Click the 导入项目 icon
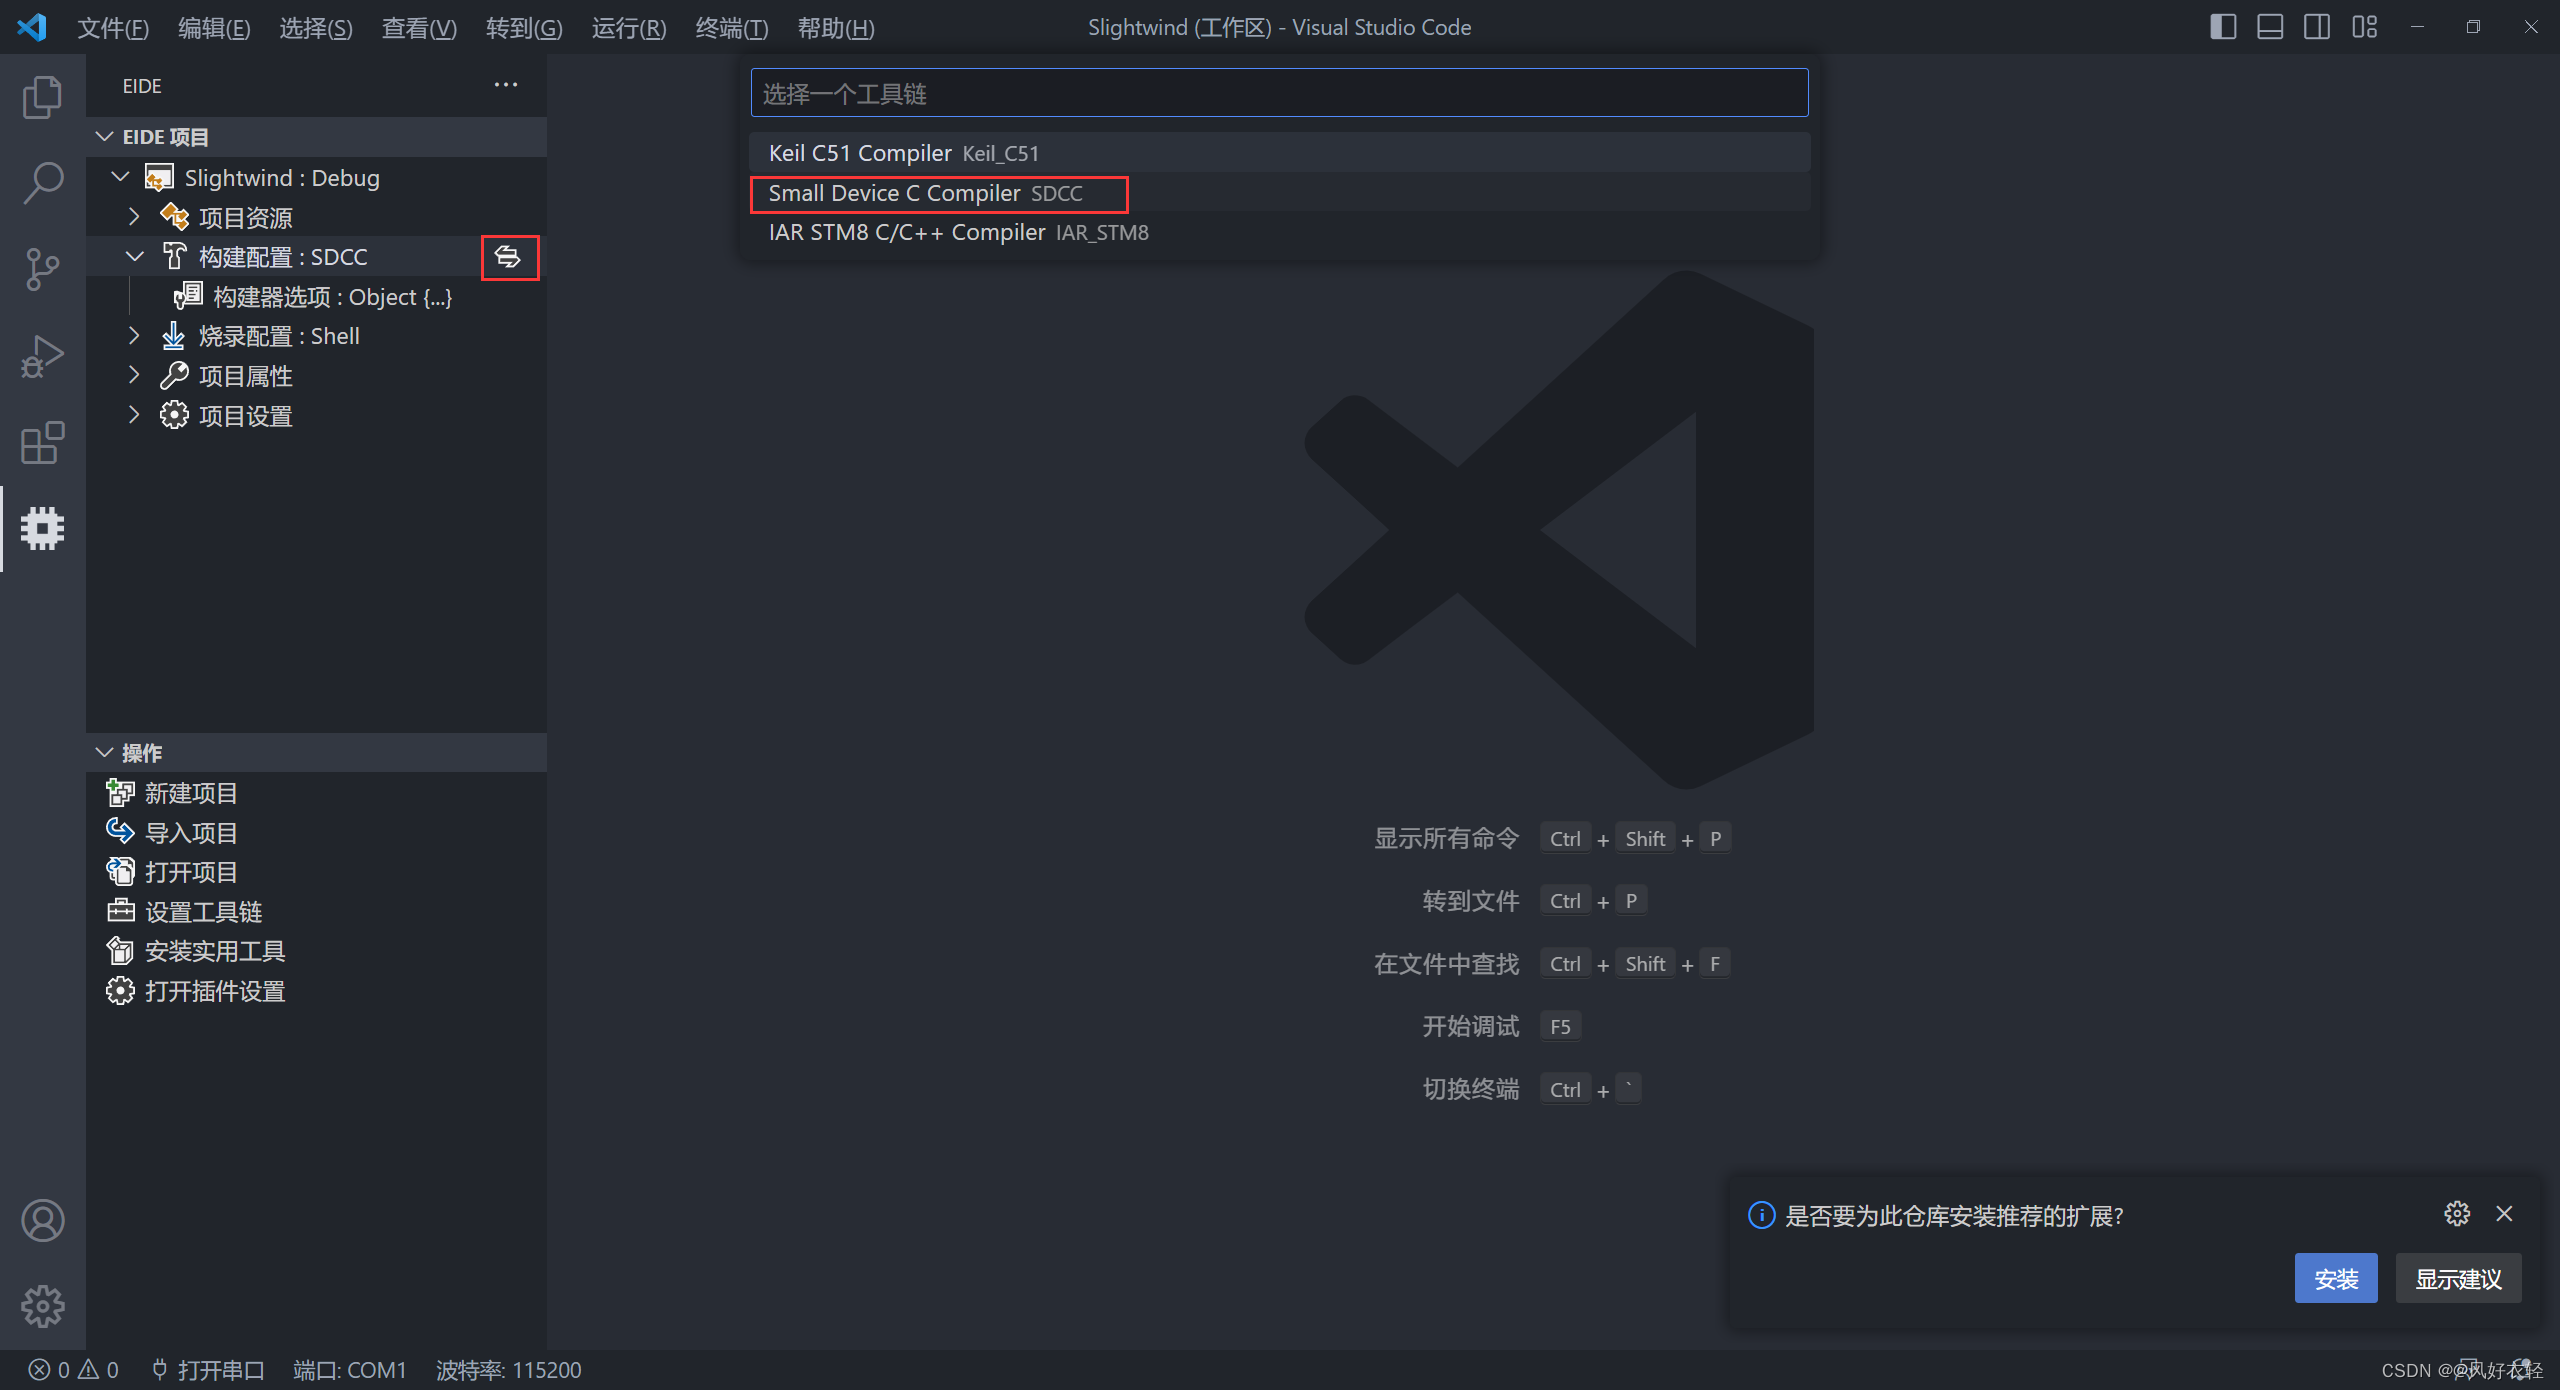This screenshot has width=2560, height=1390. tap(120, 832)
